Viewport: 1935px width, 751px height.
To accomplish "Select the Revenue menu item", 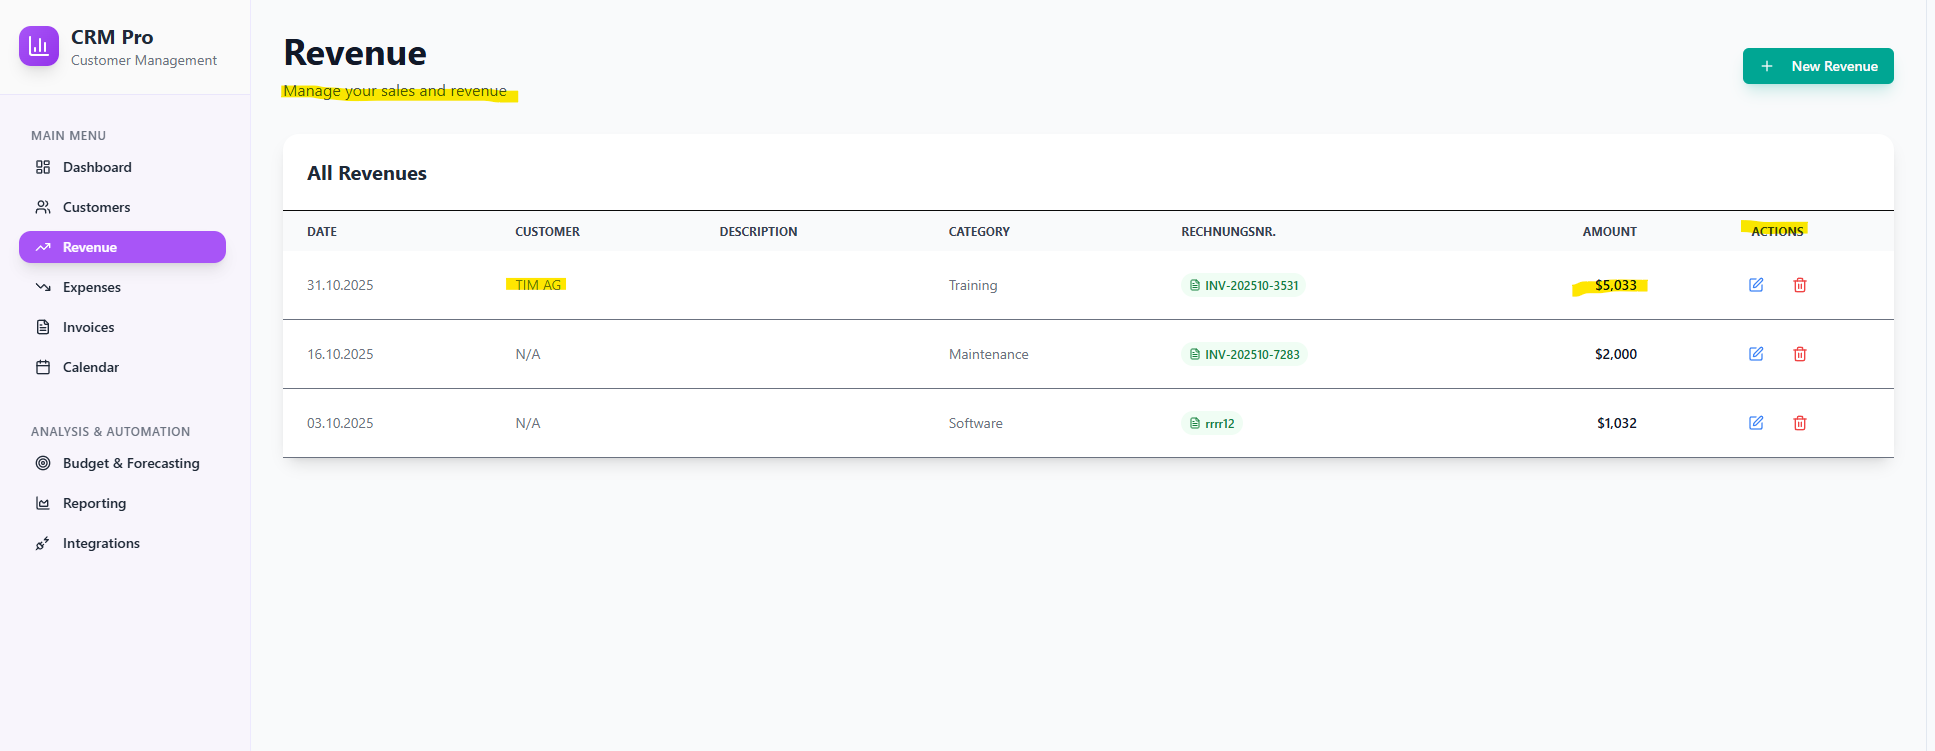I will (x=122, y=247).
